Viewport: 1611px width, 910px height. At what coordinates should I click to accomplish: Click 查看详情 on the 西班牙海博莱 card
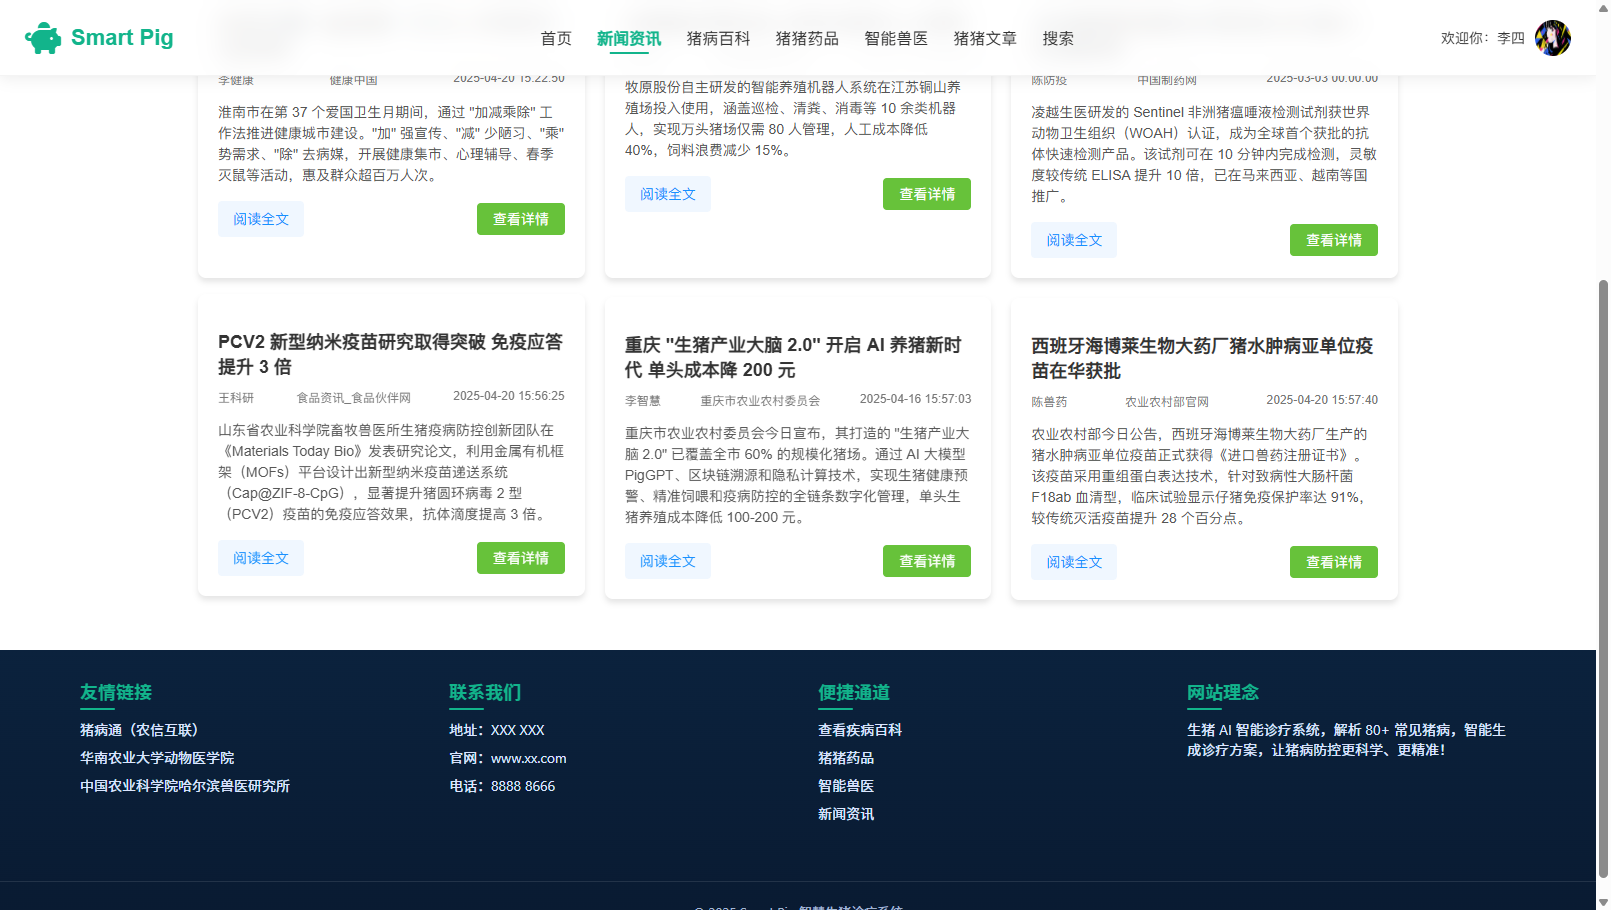1334,562
